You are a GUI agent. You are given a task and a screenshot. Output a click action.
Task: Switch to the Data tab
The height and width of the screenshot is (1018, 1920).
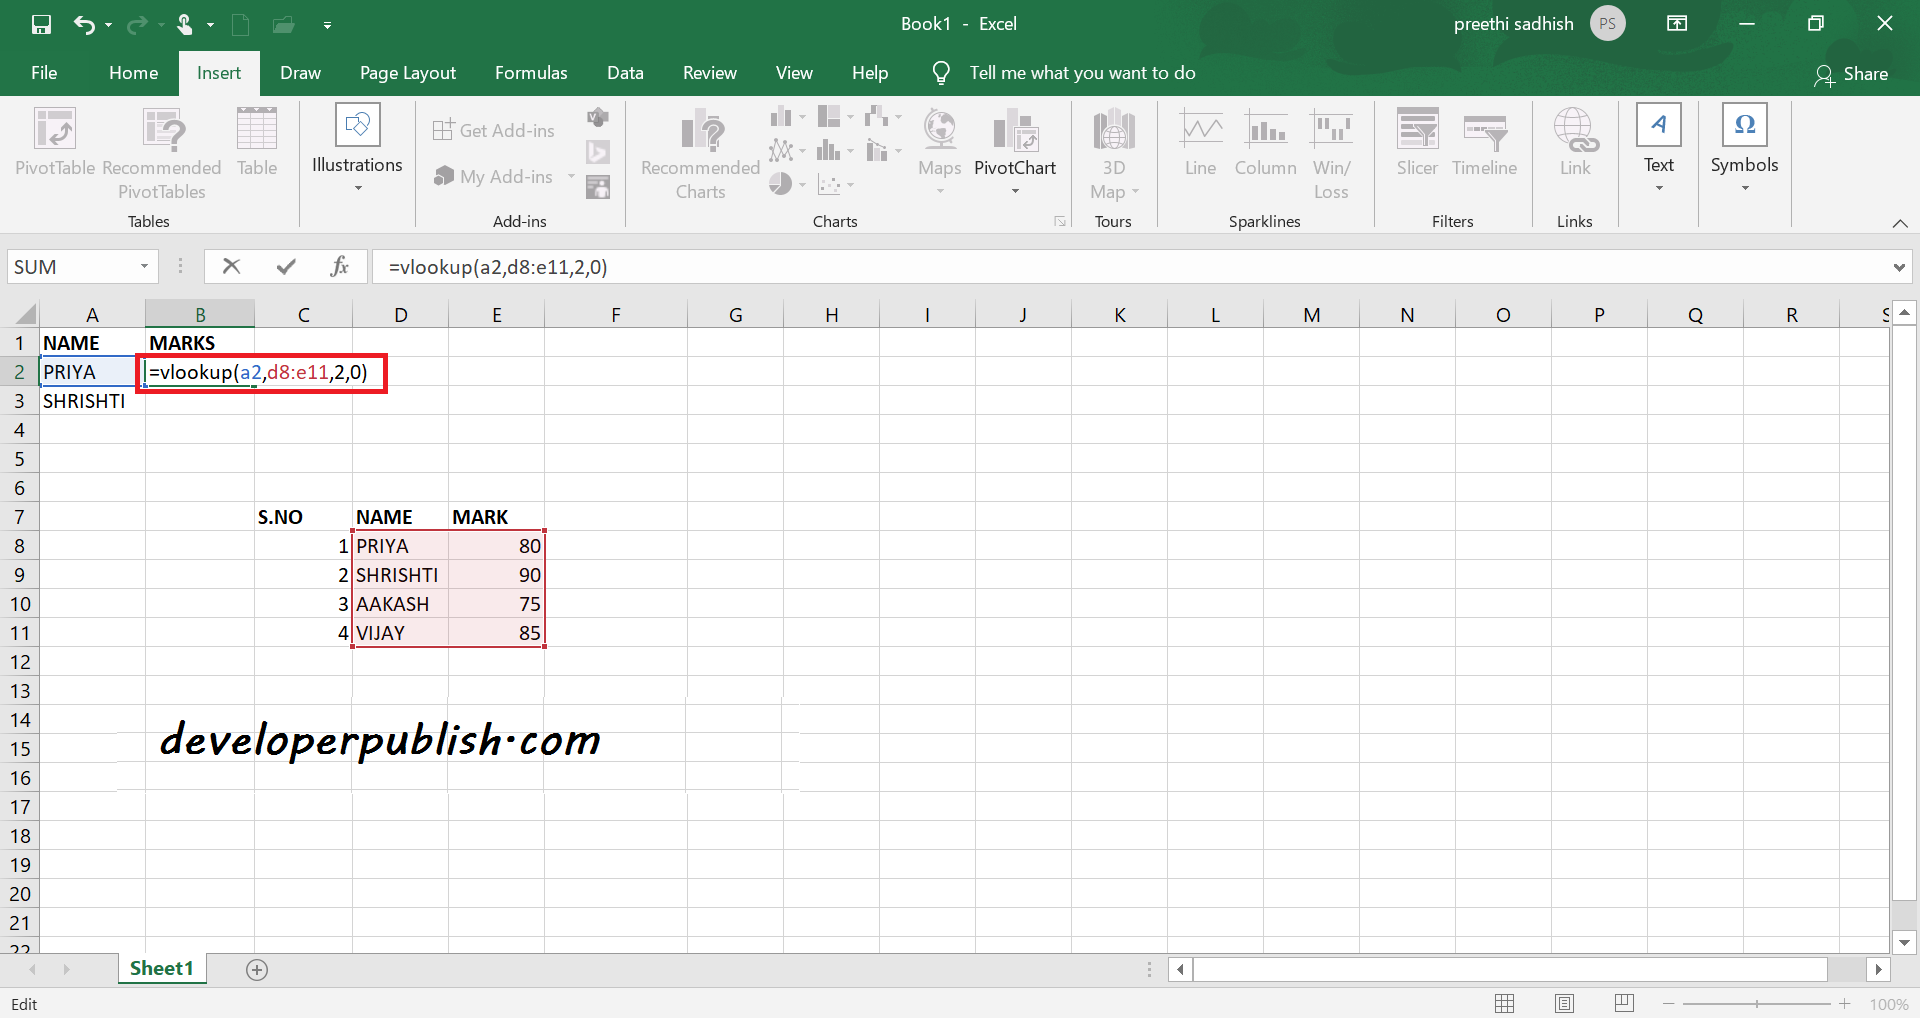[x=625, y=73]
